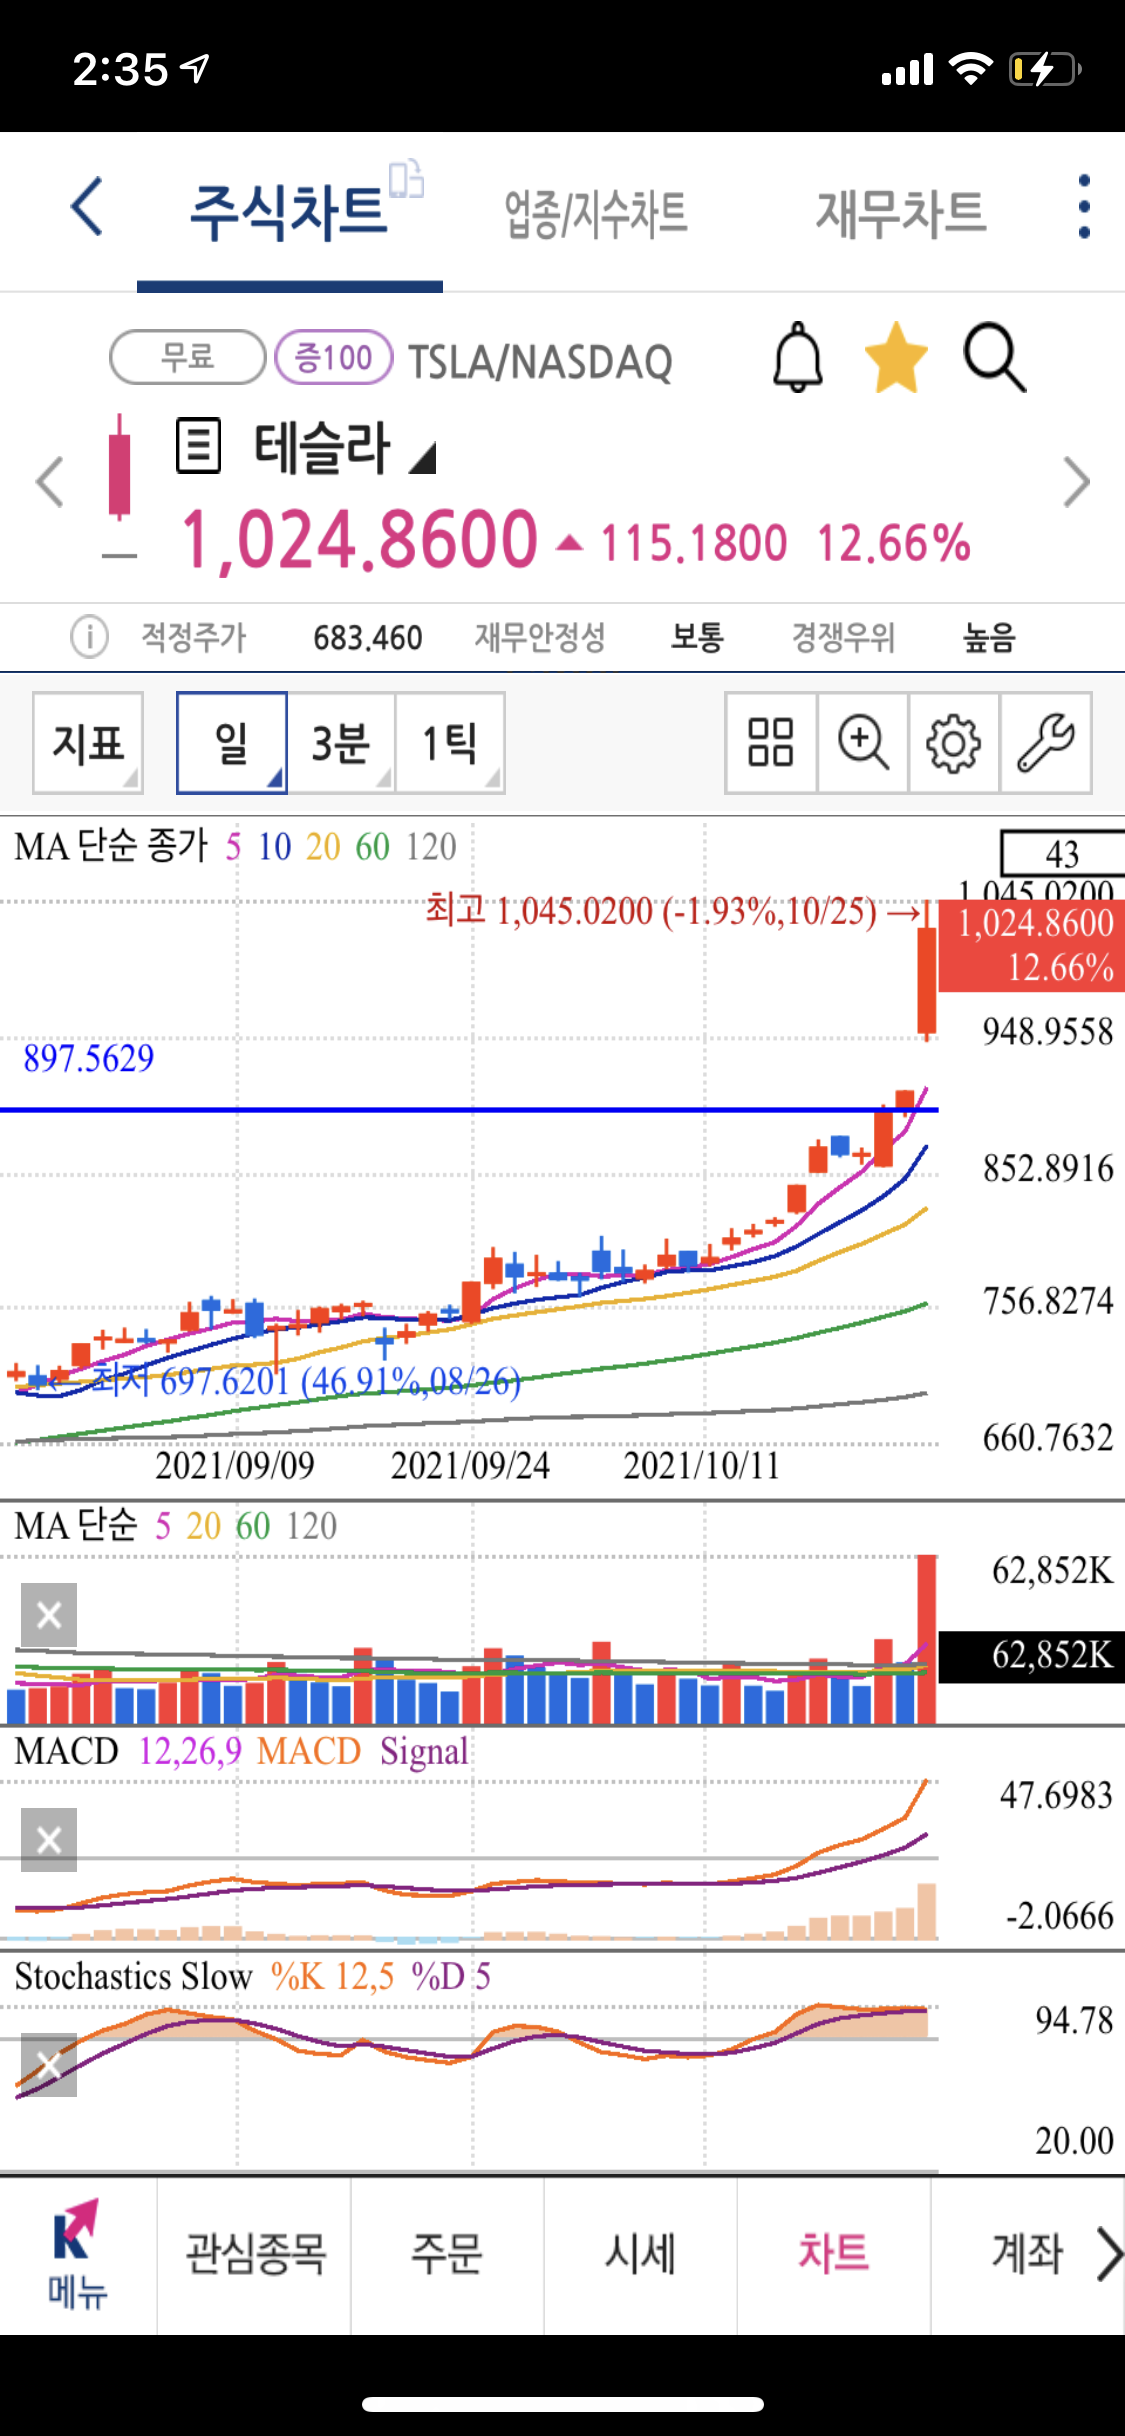Tap the MA 120 period in price legend
Image resolution: width=1125 pixels, height=2436 pixels.
pyautogui.click(x=431, y=847)
